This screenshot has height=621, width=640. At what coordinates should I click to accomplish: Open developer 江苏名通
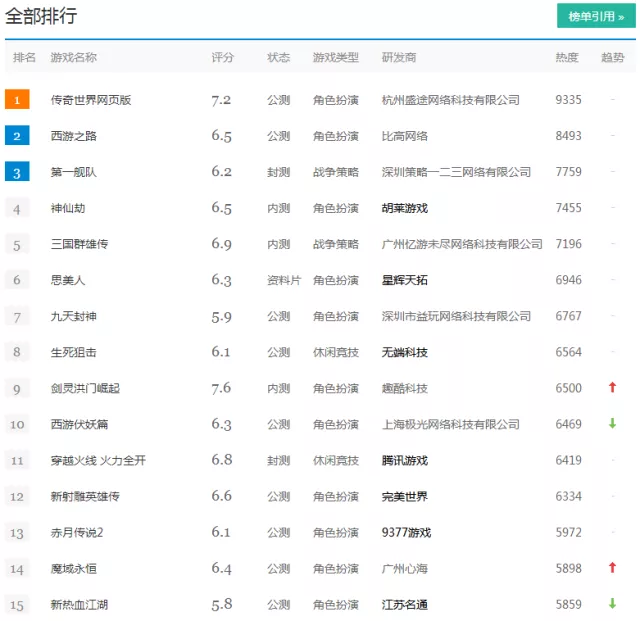[404, 605]
